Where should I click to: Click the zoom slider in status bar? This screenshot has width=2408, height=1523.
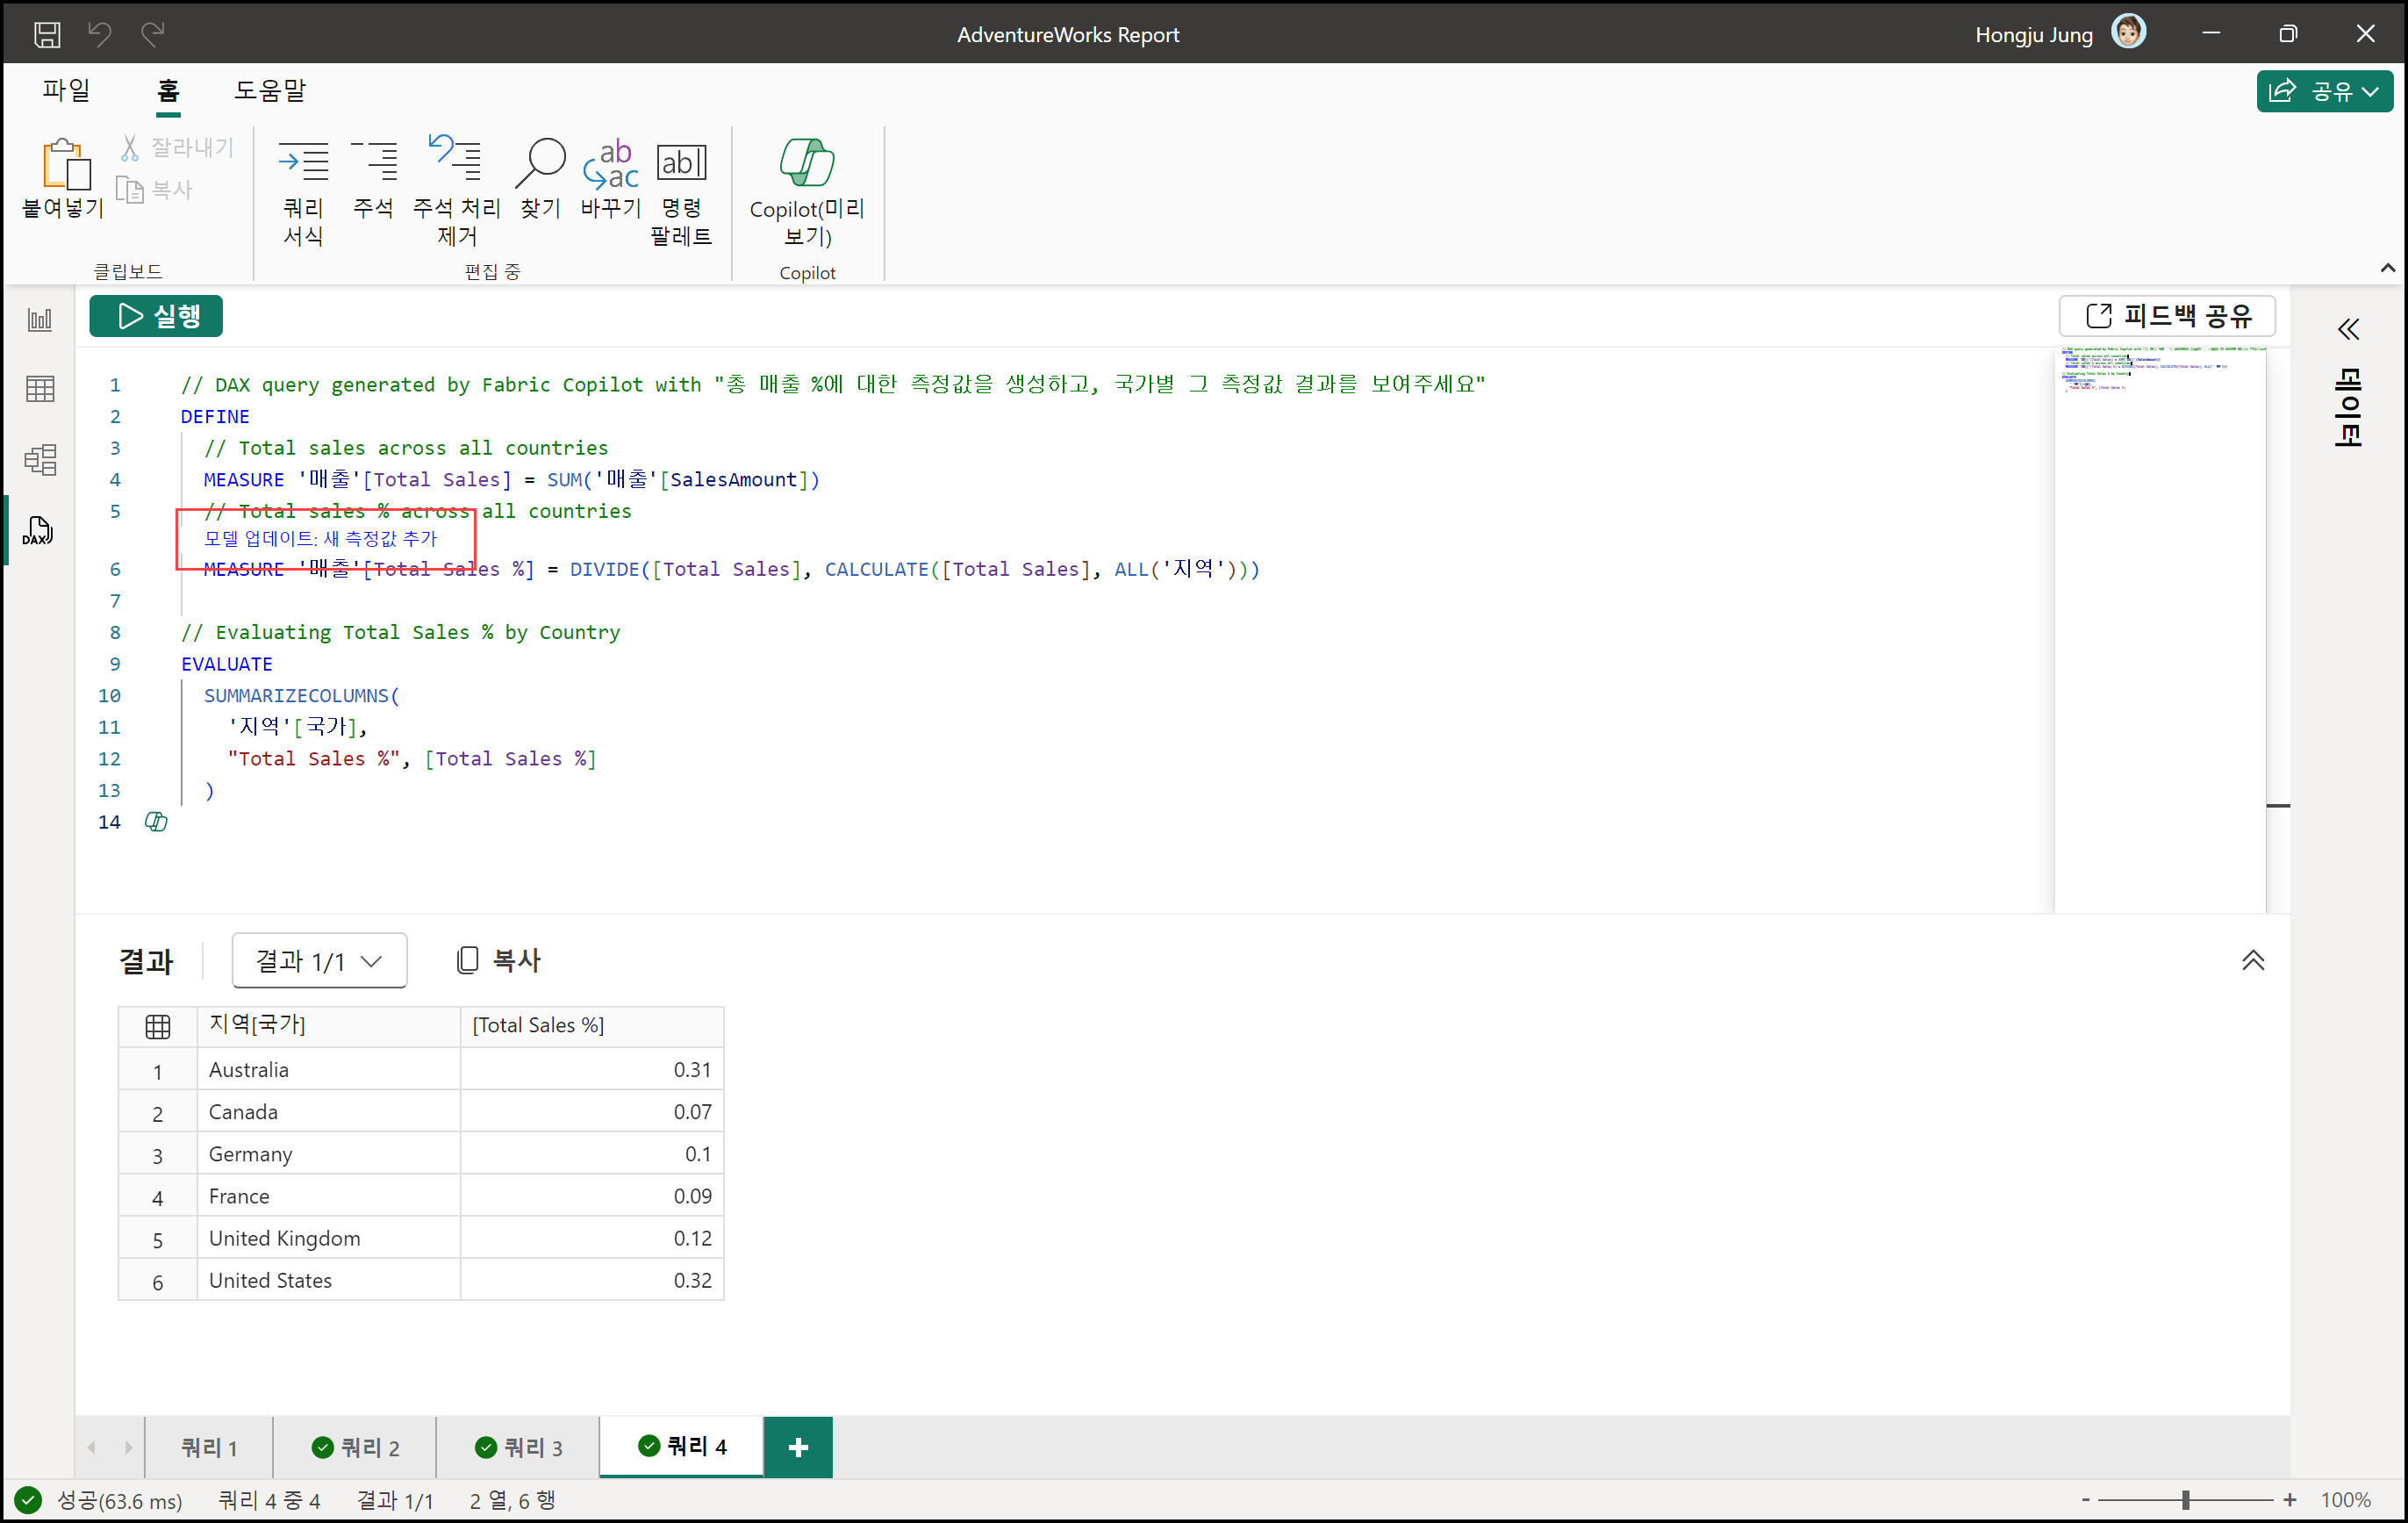pos(2185,1500)
